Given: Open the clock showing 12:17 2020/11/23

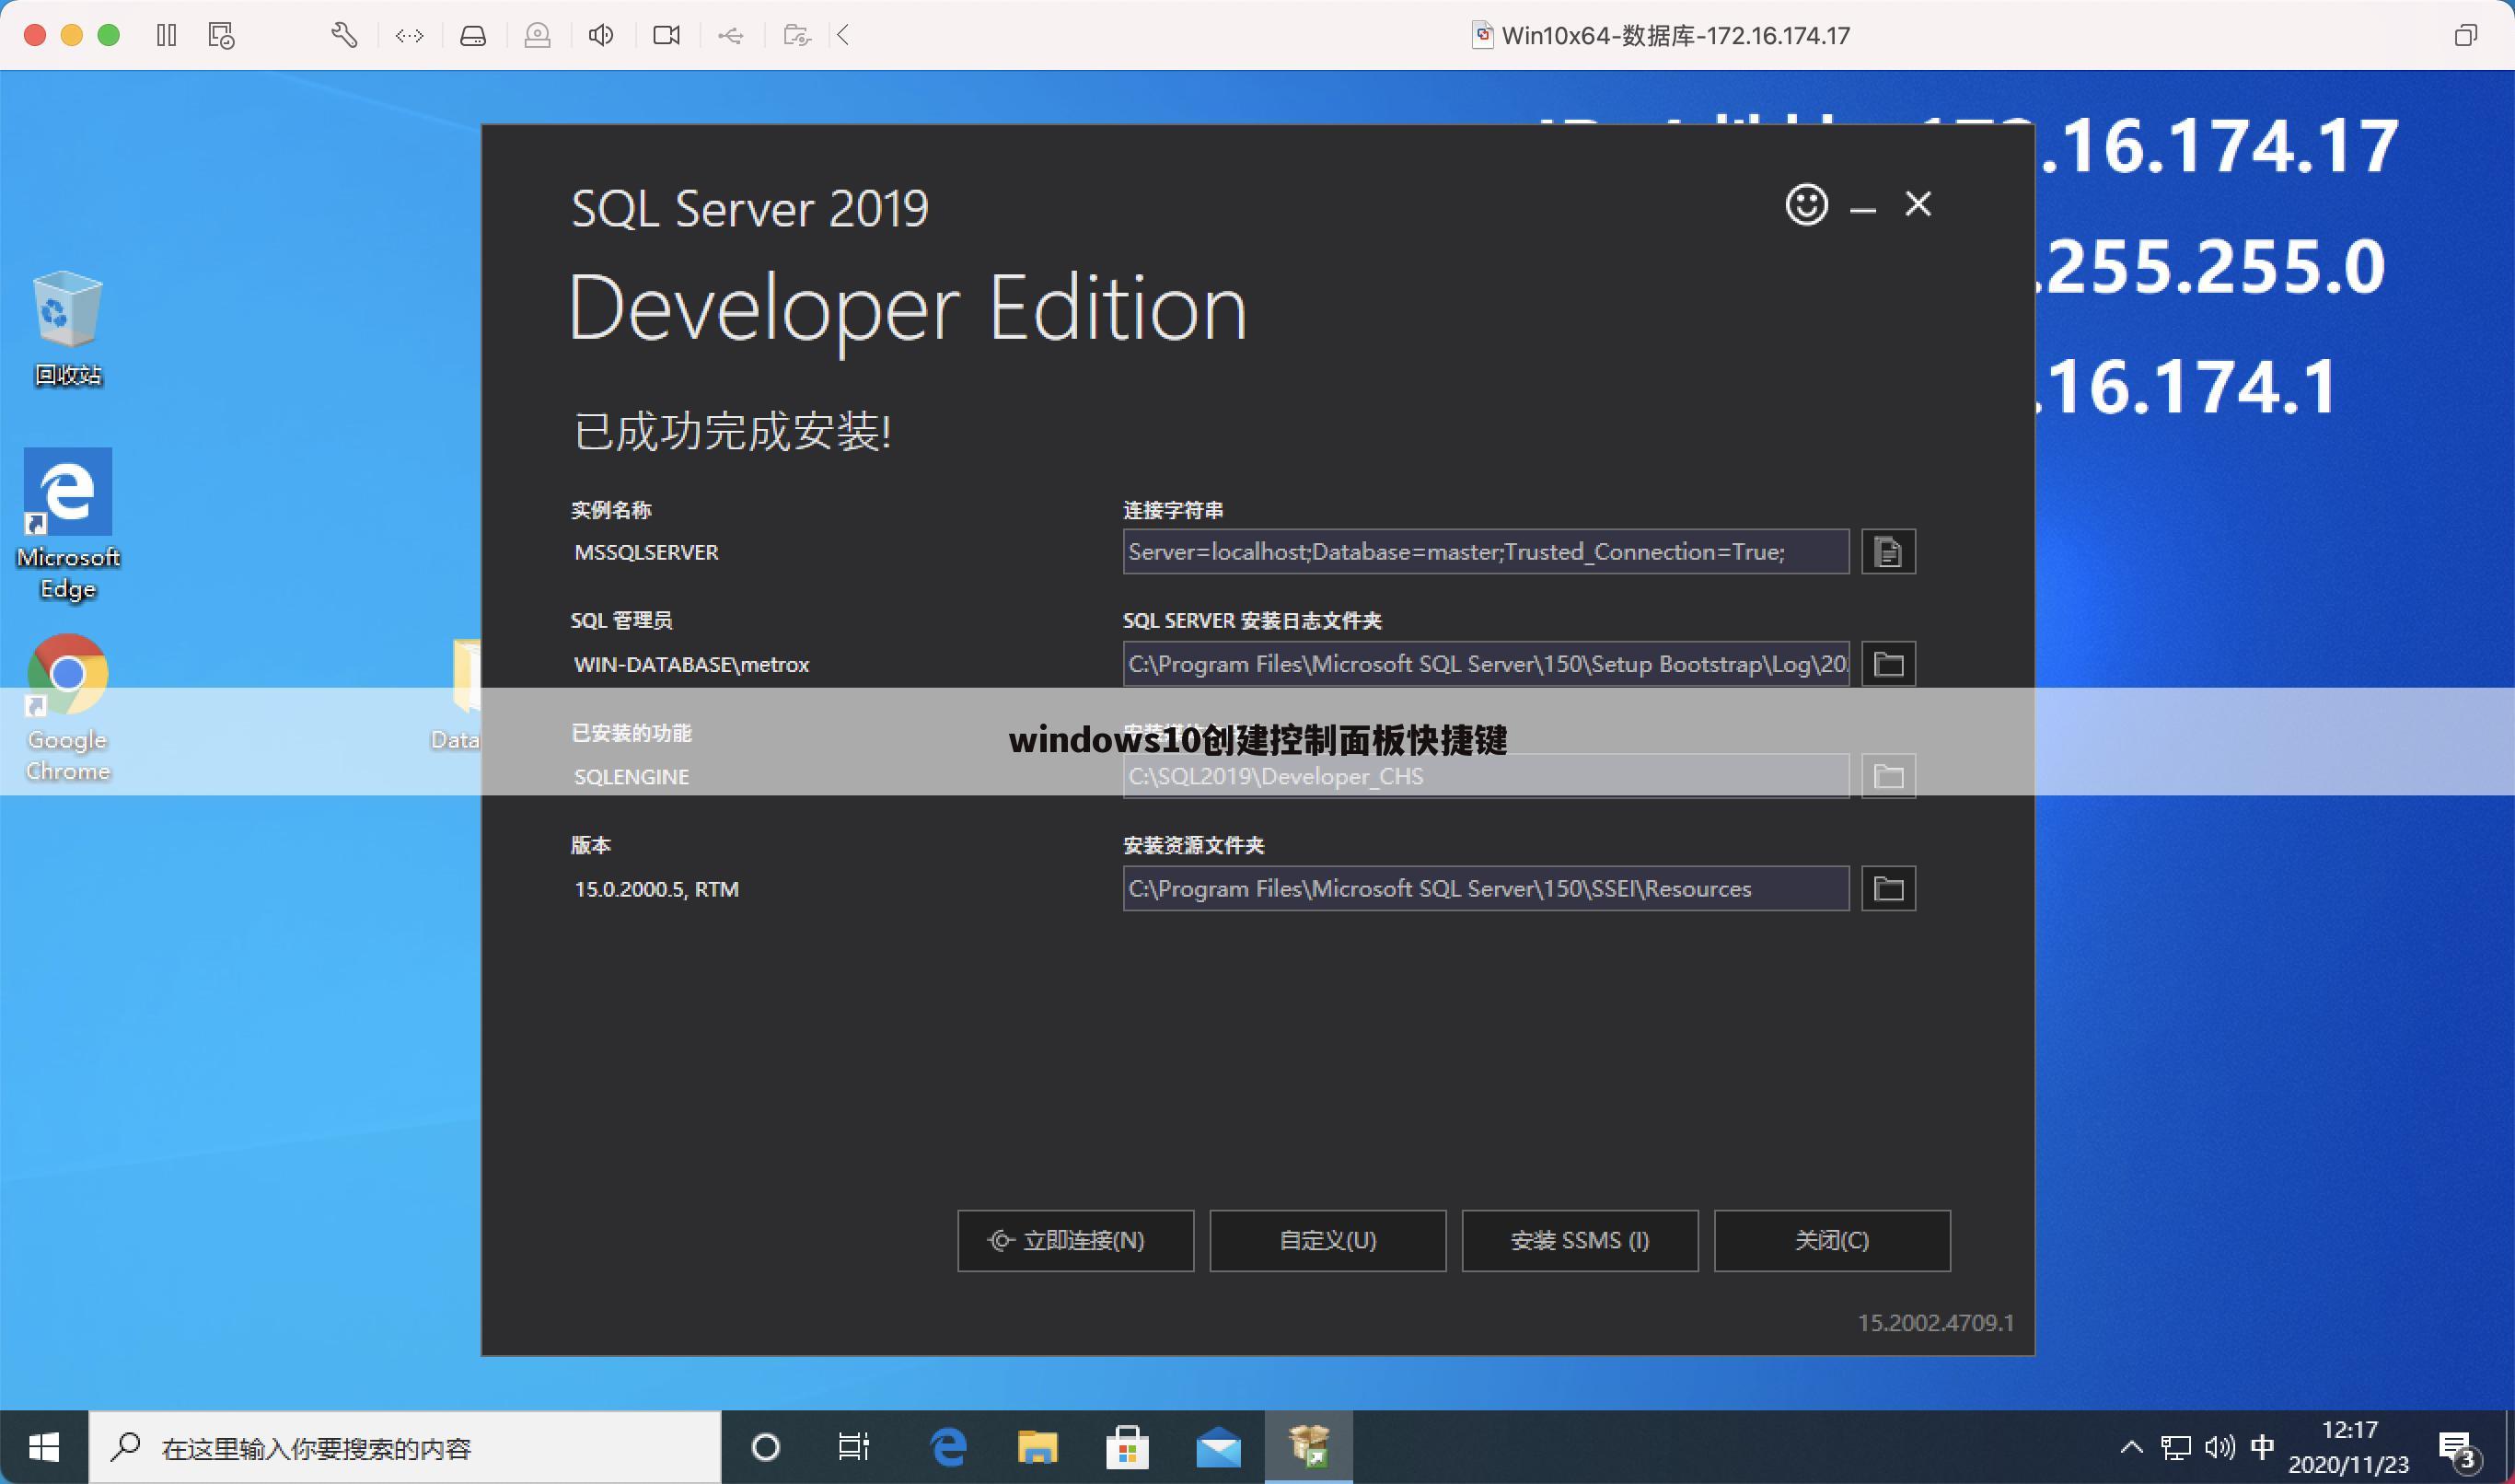Looking at the screenshot, I should [x=2348, y=1448].
